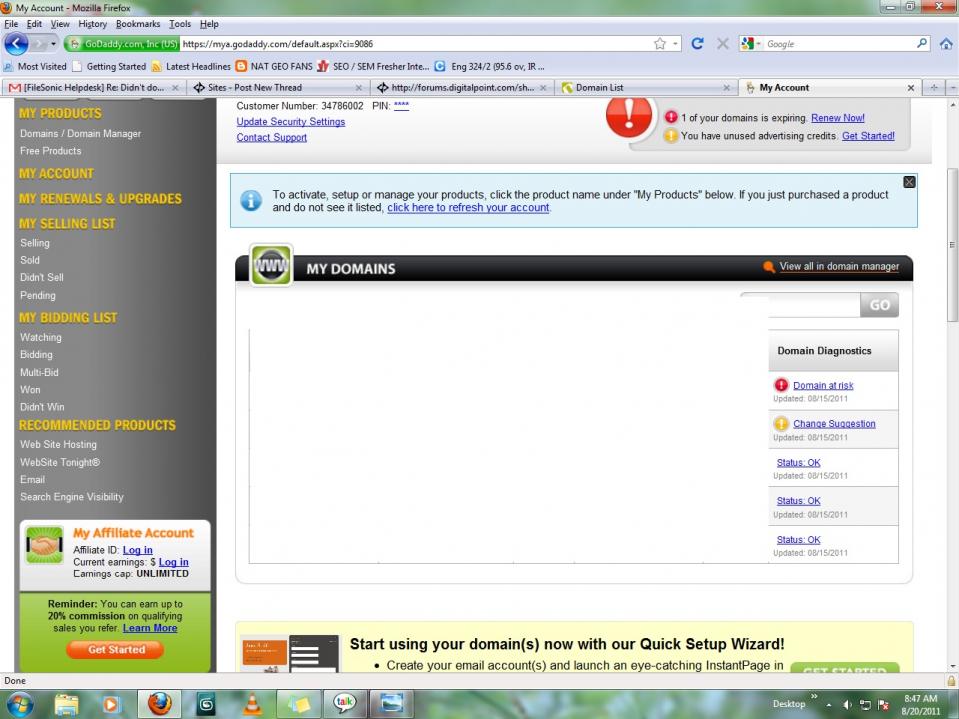Click the Change Suggestion link
The width and height of the screenshot is (959, 719).
click(x=834, y=423)
